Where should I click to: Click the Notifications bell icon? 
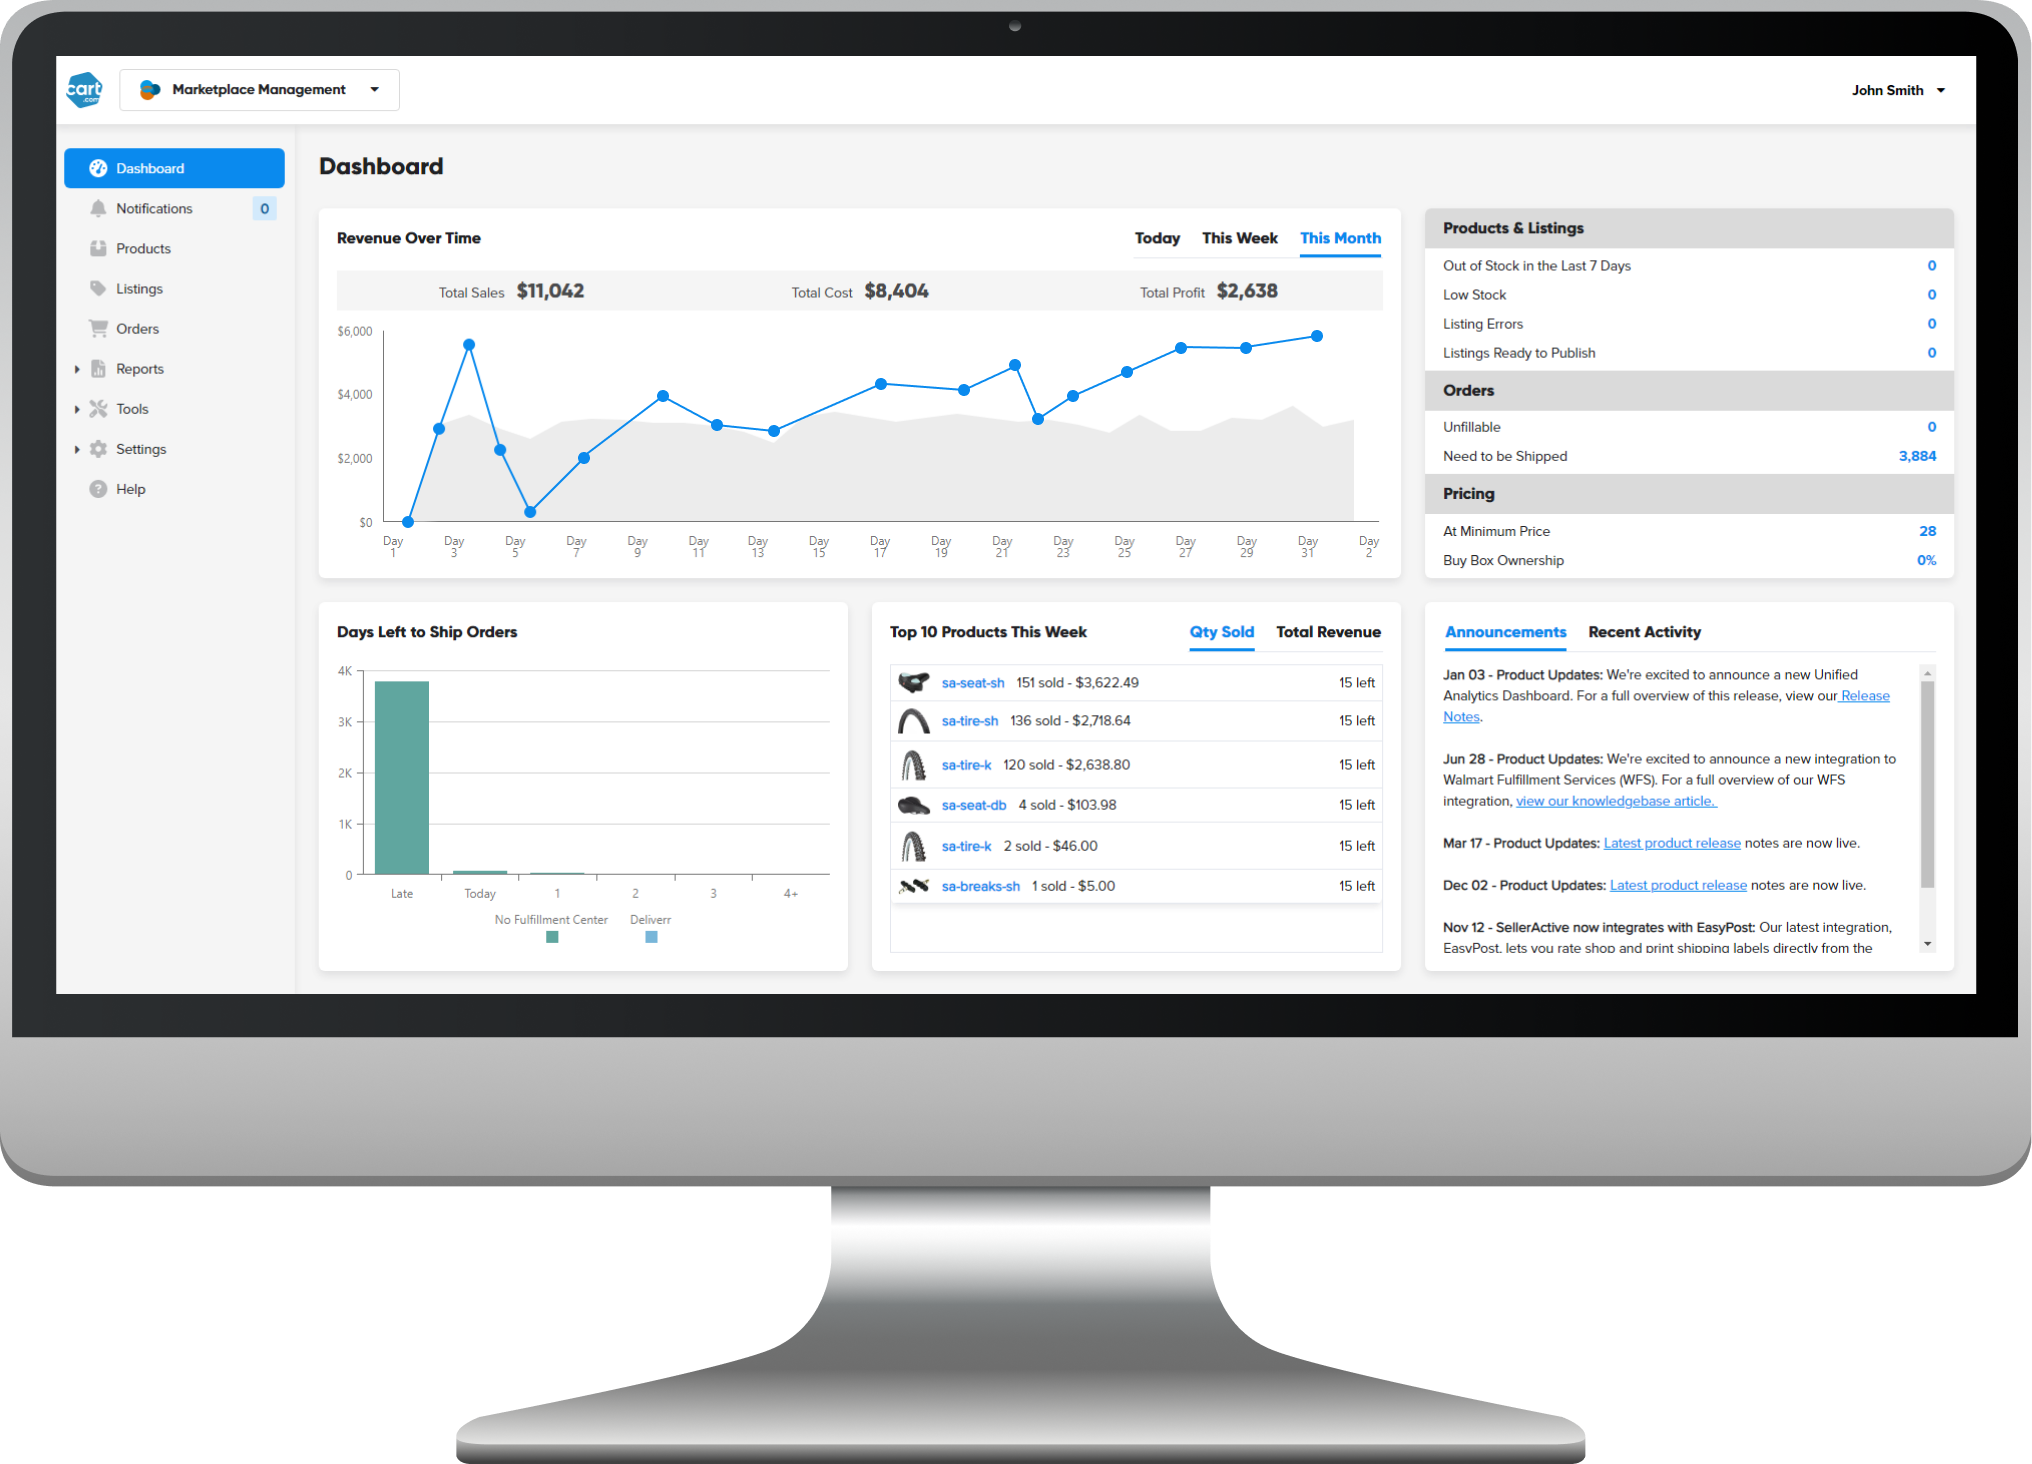(98, 208)
